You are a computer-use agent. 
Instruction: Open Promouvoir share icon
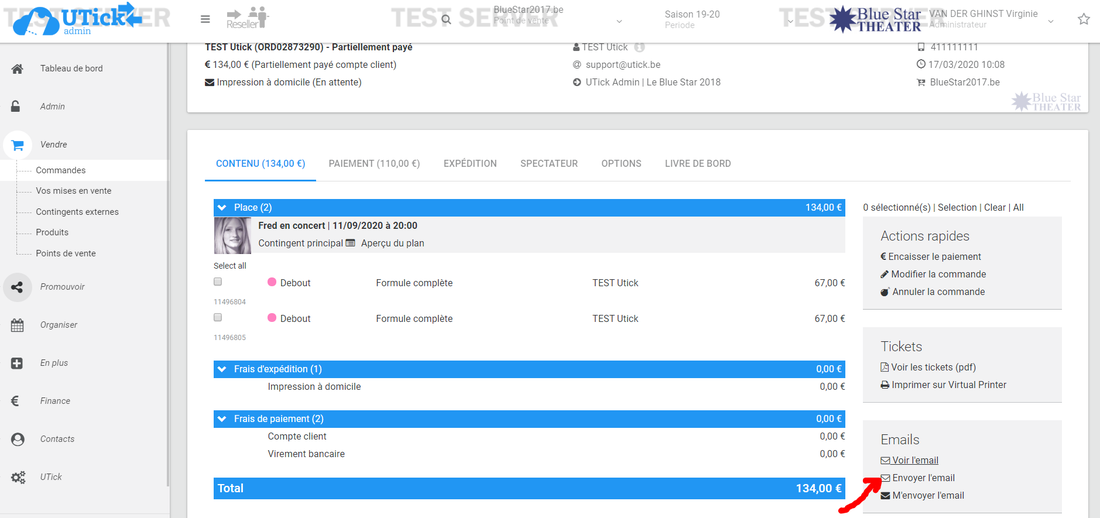pyautogui.click(x=17, y=287)
